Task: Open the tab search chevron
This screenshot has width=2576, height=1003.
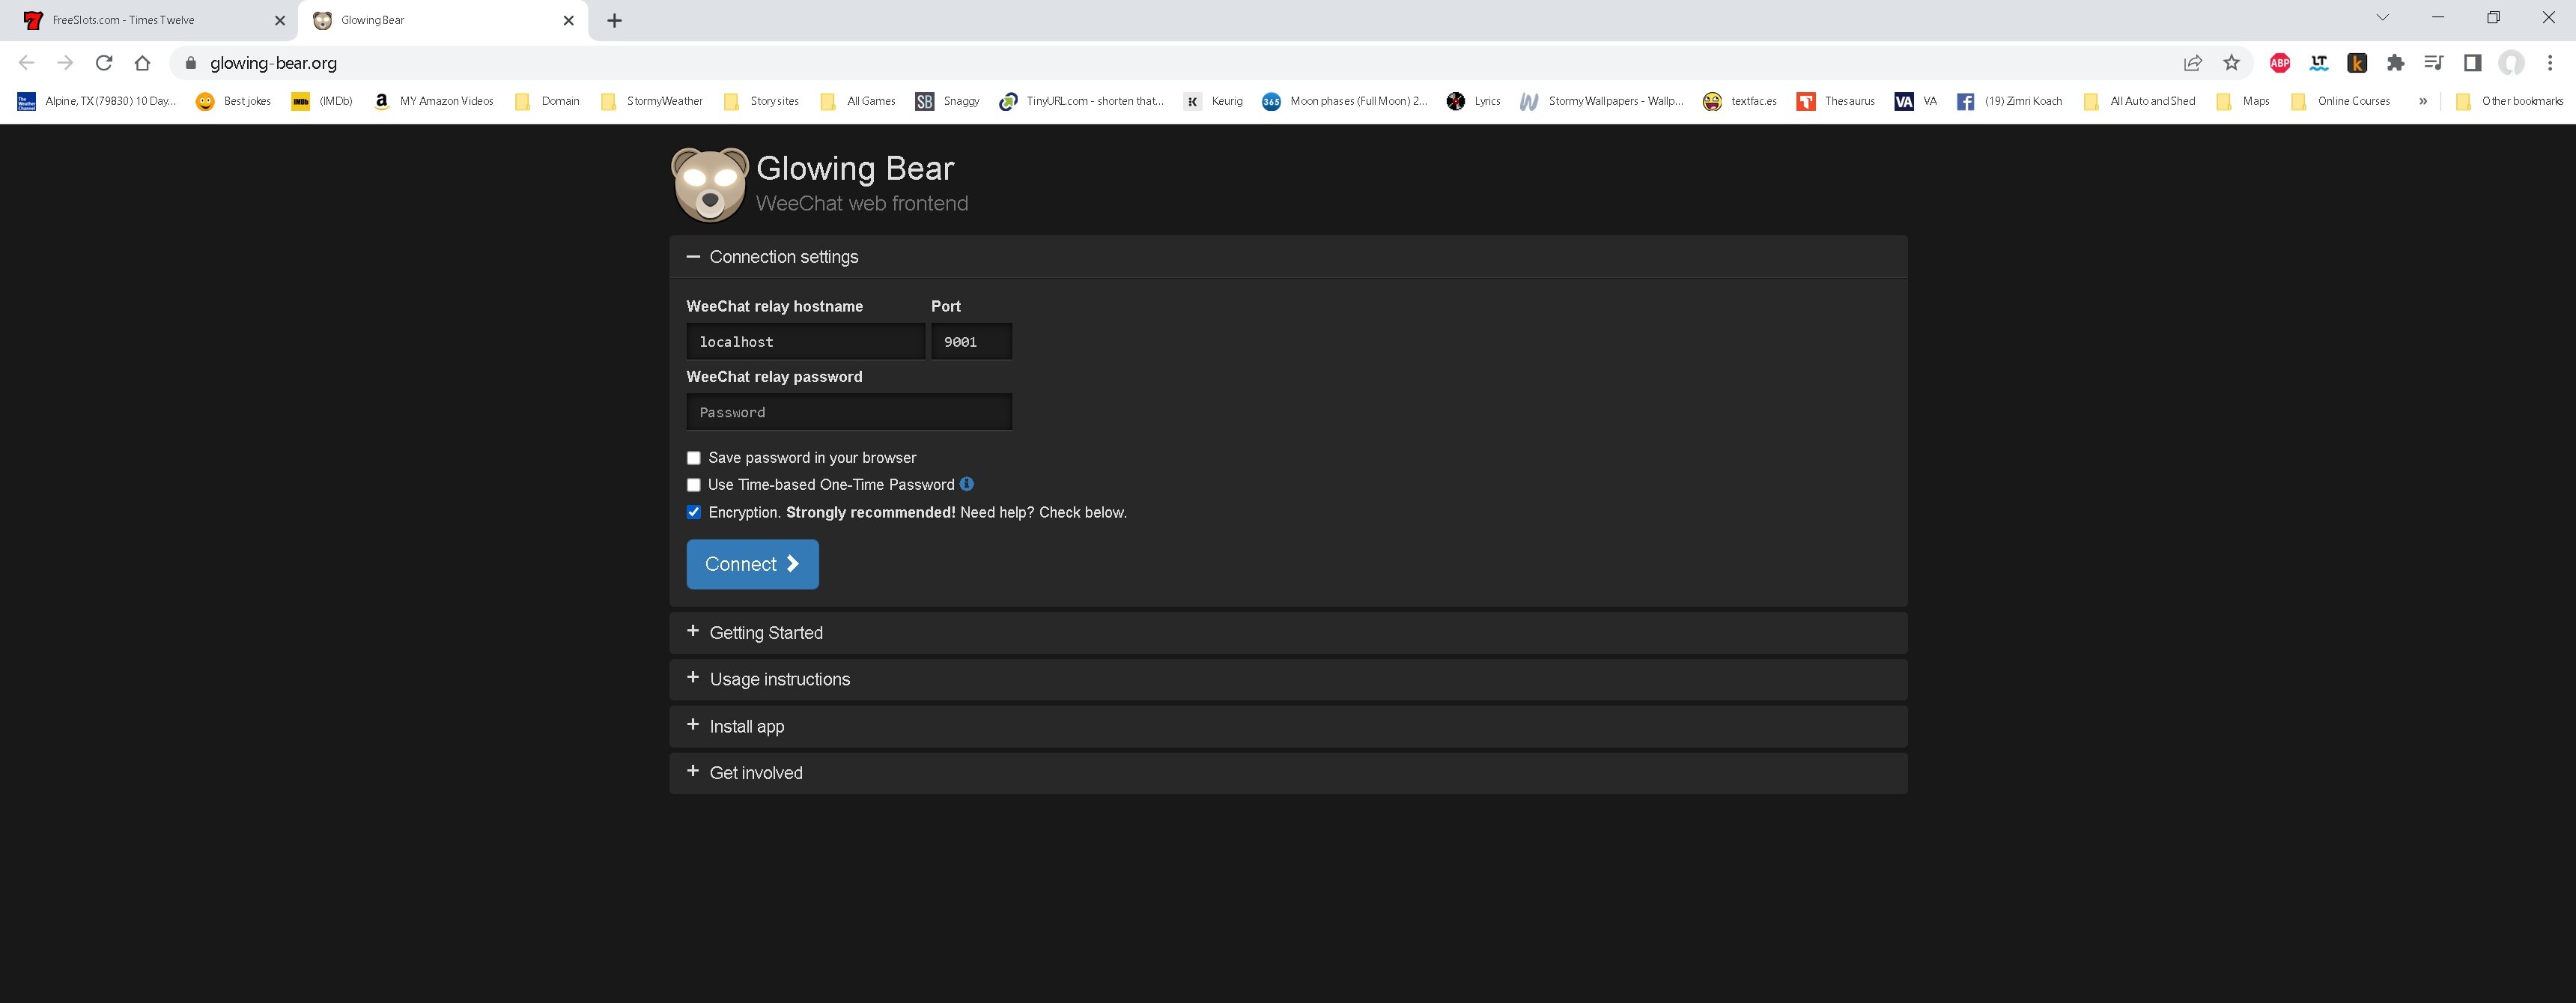Action: 2382,17
